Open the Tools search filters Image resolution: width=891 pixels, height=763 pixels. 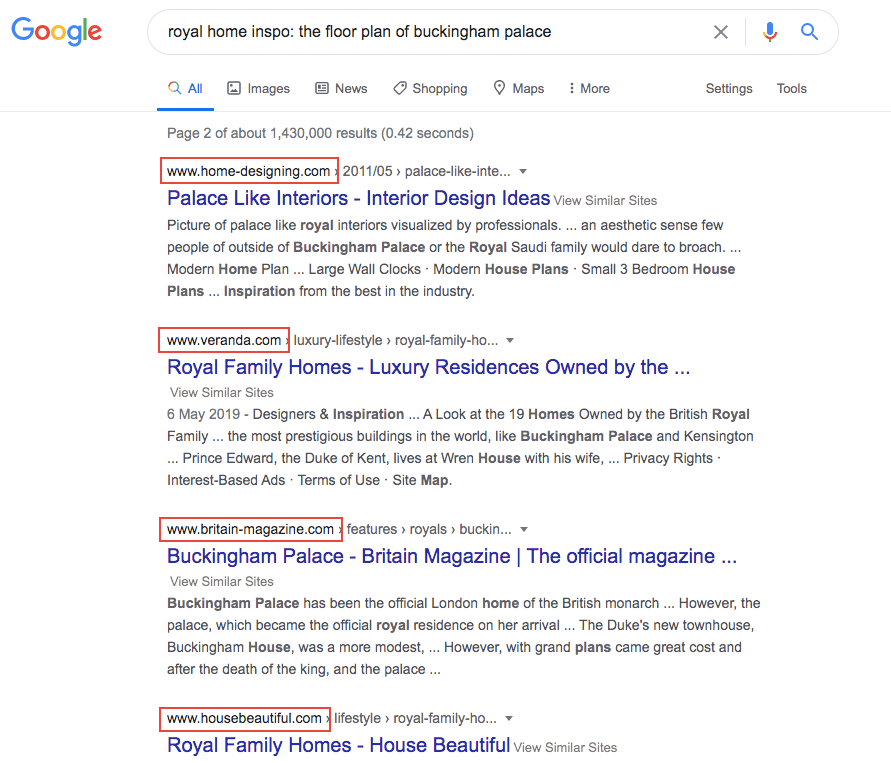(x=792, y=89)
